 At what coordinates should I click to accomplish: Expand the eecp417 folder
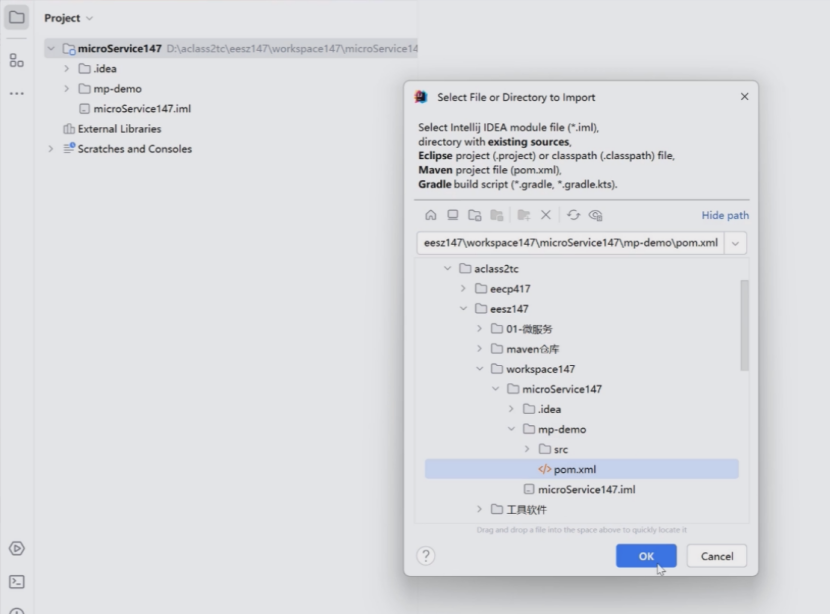463,288
